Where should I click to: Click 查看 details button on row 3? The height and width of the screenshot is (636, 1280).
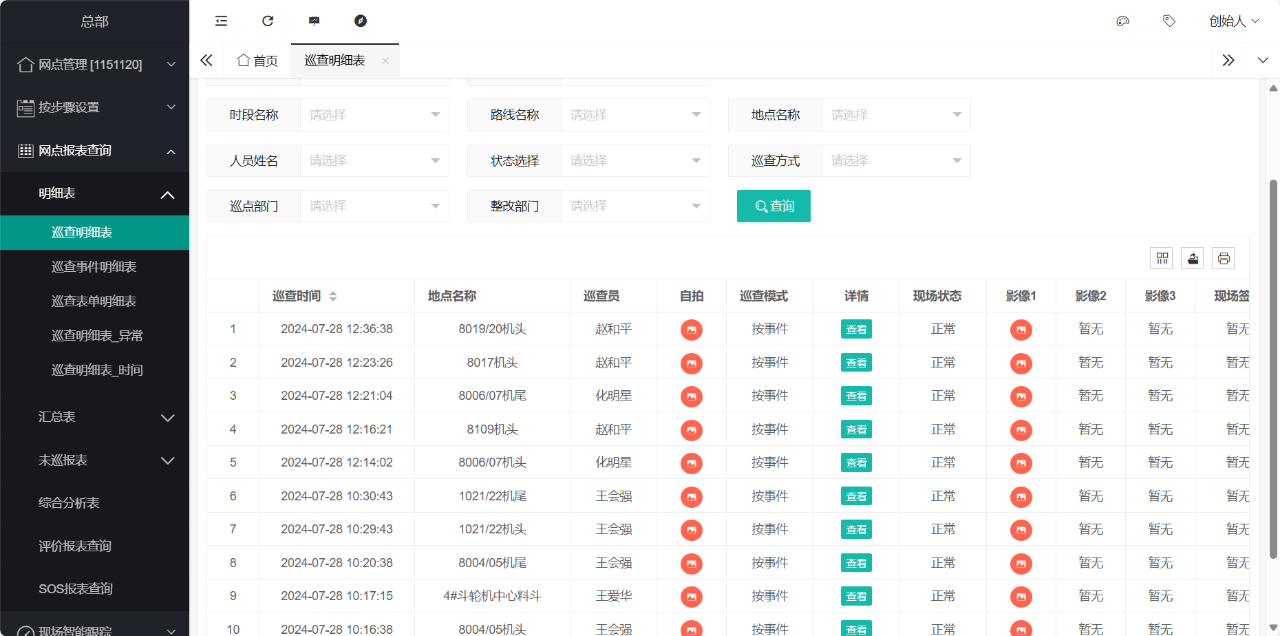[x=856, y=395]
